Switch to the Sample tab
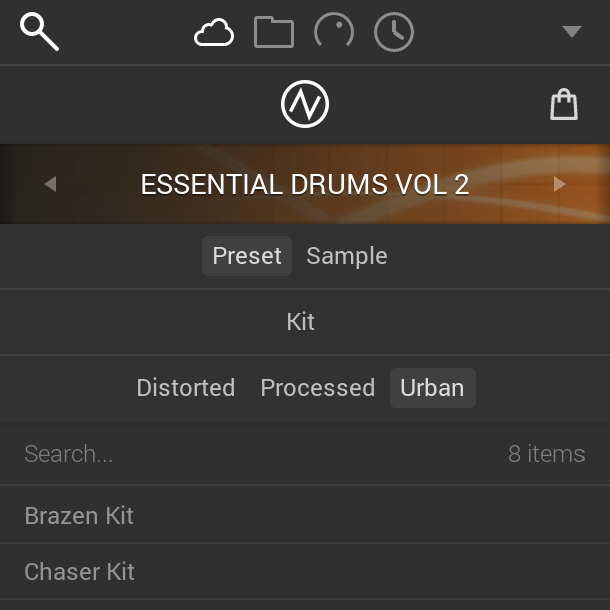 tap(347, 256)
